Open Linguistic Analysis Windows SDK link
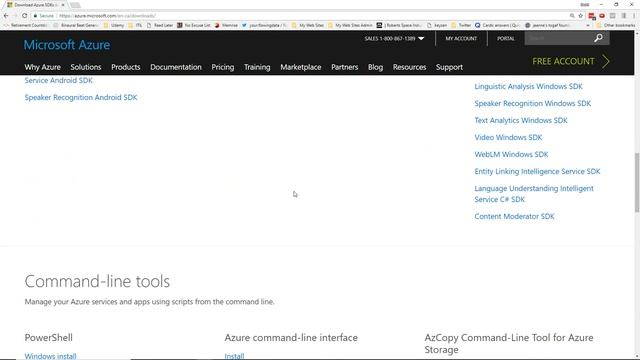 [x=529, y=87]
